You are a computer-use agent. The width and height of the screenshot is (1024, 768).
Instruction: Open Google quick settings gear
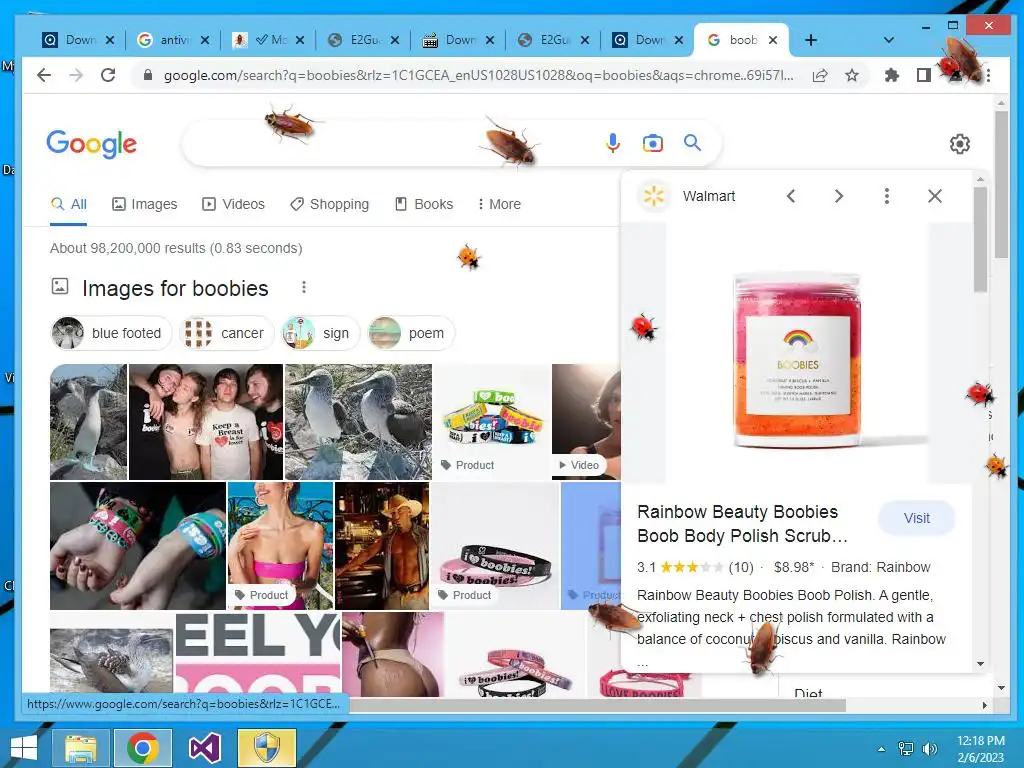(959, 144)
